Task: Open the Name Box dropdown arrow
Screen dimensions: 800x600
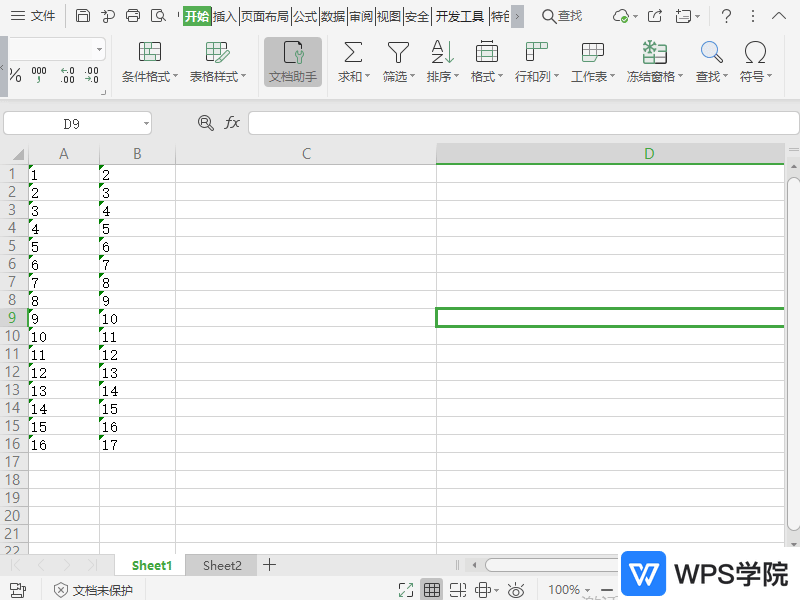Action: pyautogui.click(x=146, y=123)
